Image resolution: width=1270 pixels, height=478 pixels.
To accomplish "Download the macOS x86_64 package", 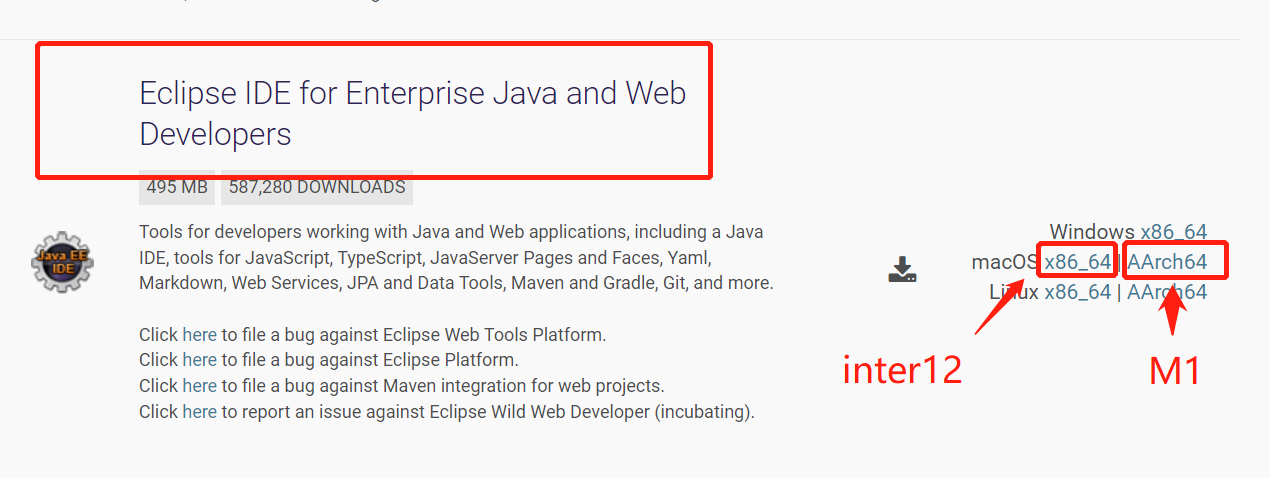I will pos(1077,262).
